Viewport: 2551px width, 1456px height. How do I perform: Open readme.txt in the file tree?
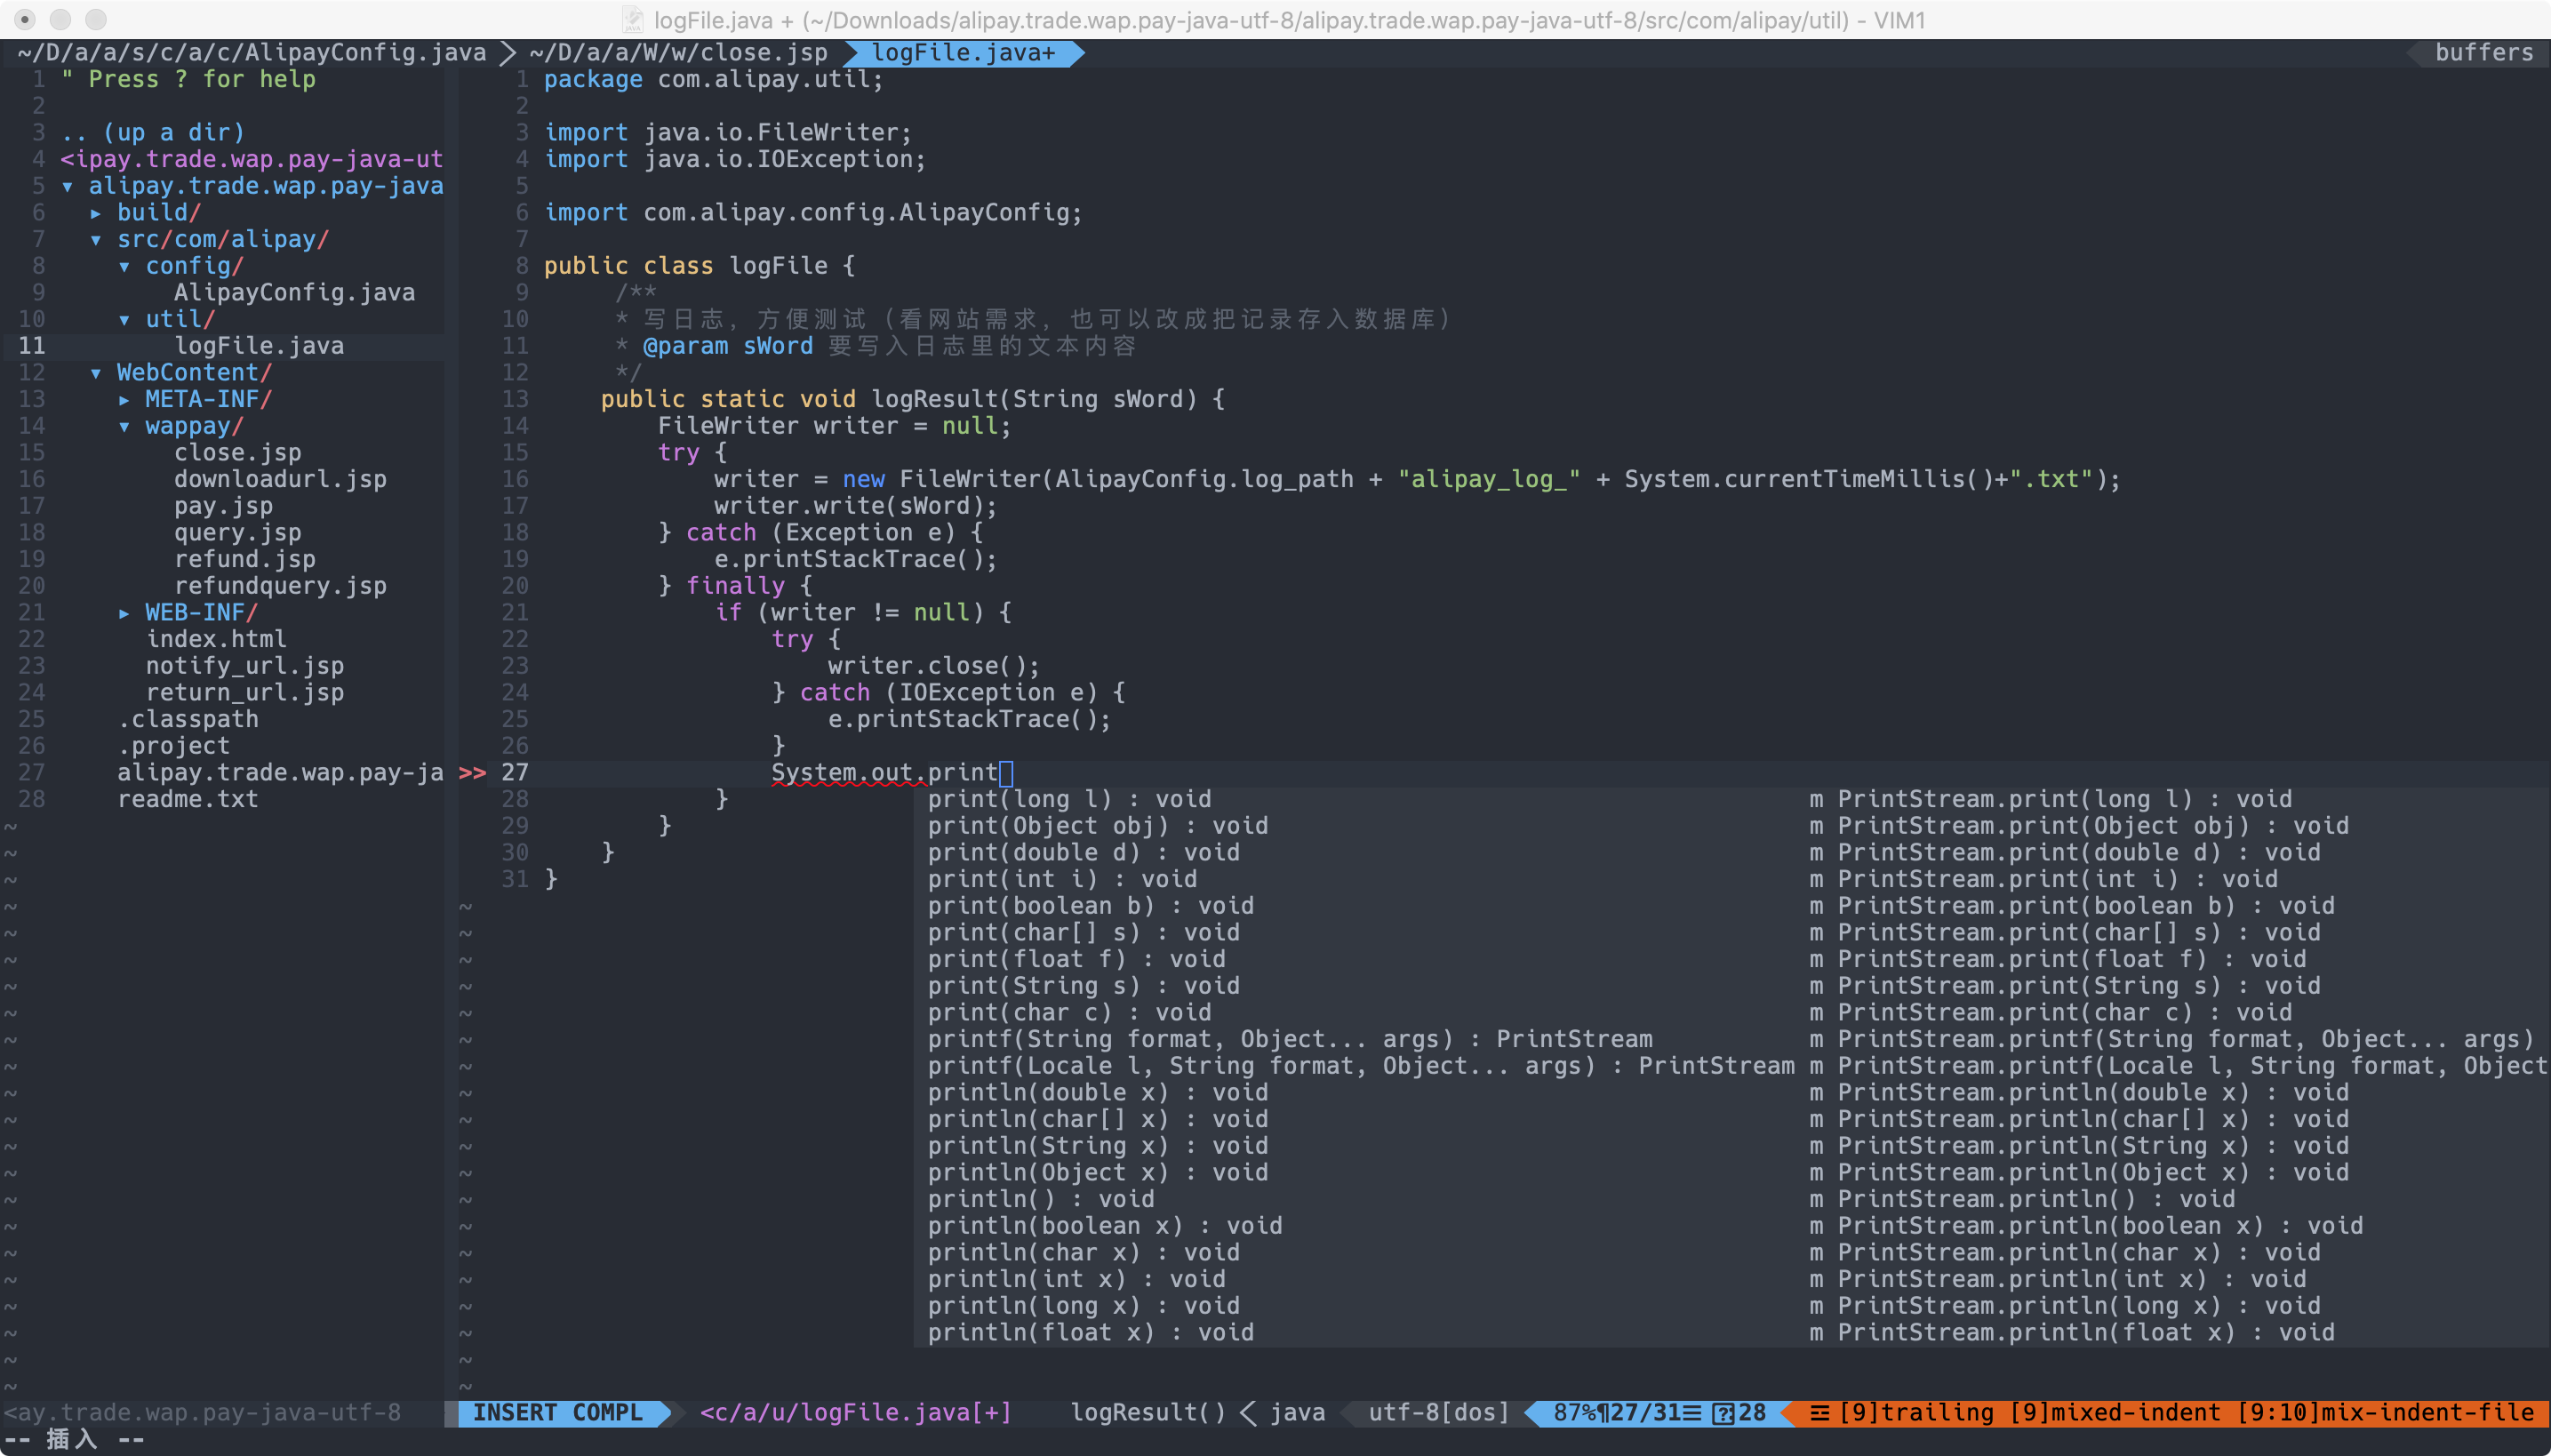tap(188, 800)
